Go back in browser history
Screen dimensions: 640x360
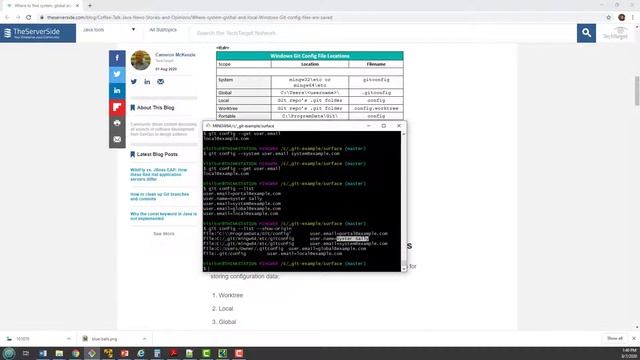pyautogui.click(x=7, y=18)
